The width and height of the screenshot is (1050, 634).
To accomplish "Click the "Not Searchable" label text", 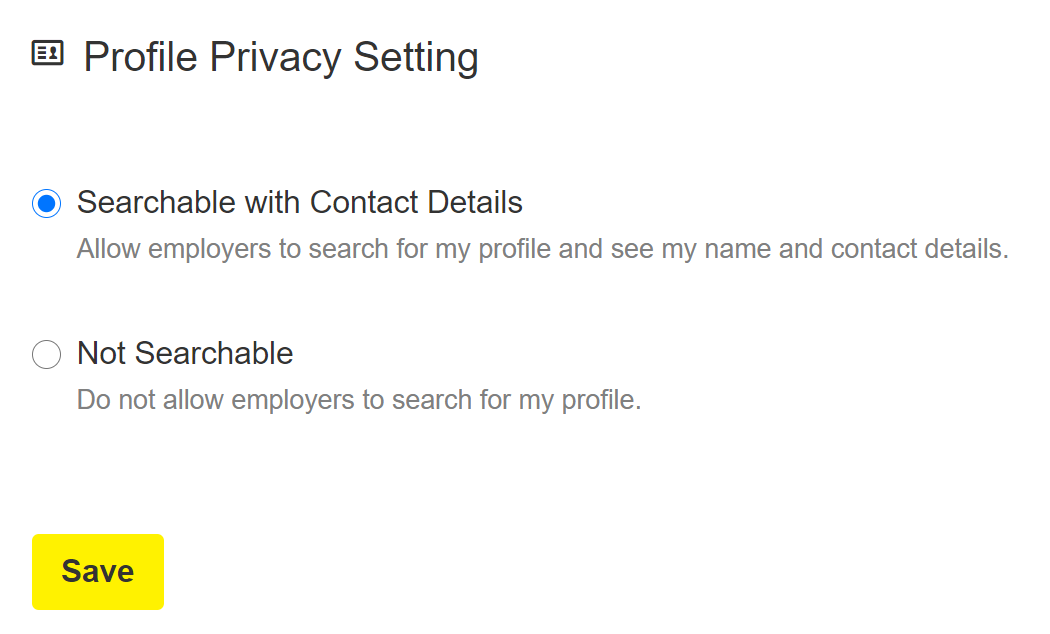I will (x=185, y=354).
